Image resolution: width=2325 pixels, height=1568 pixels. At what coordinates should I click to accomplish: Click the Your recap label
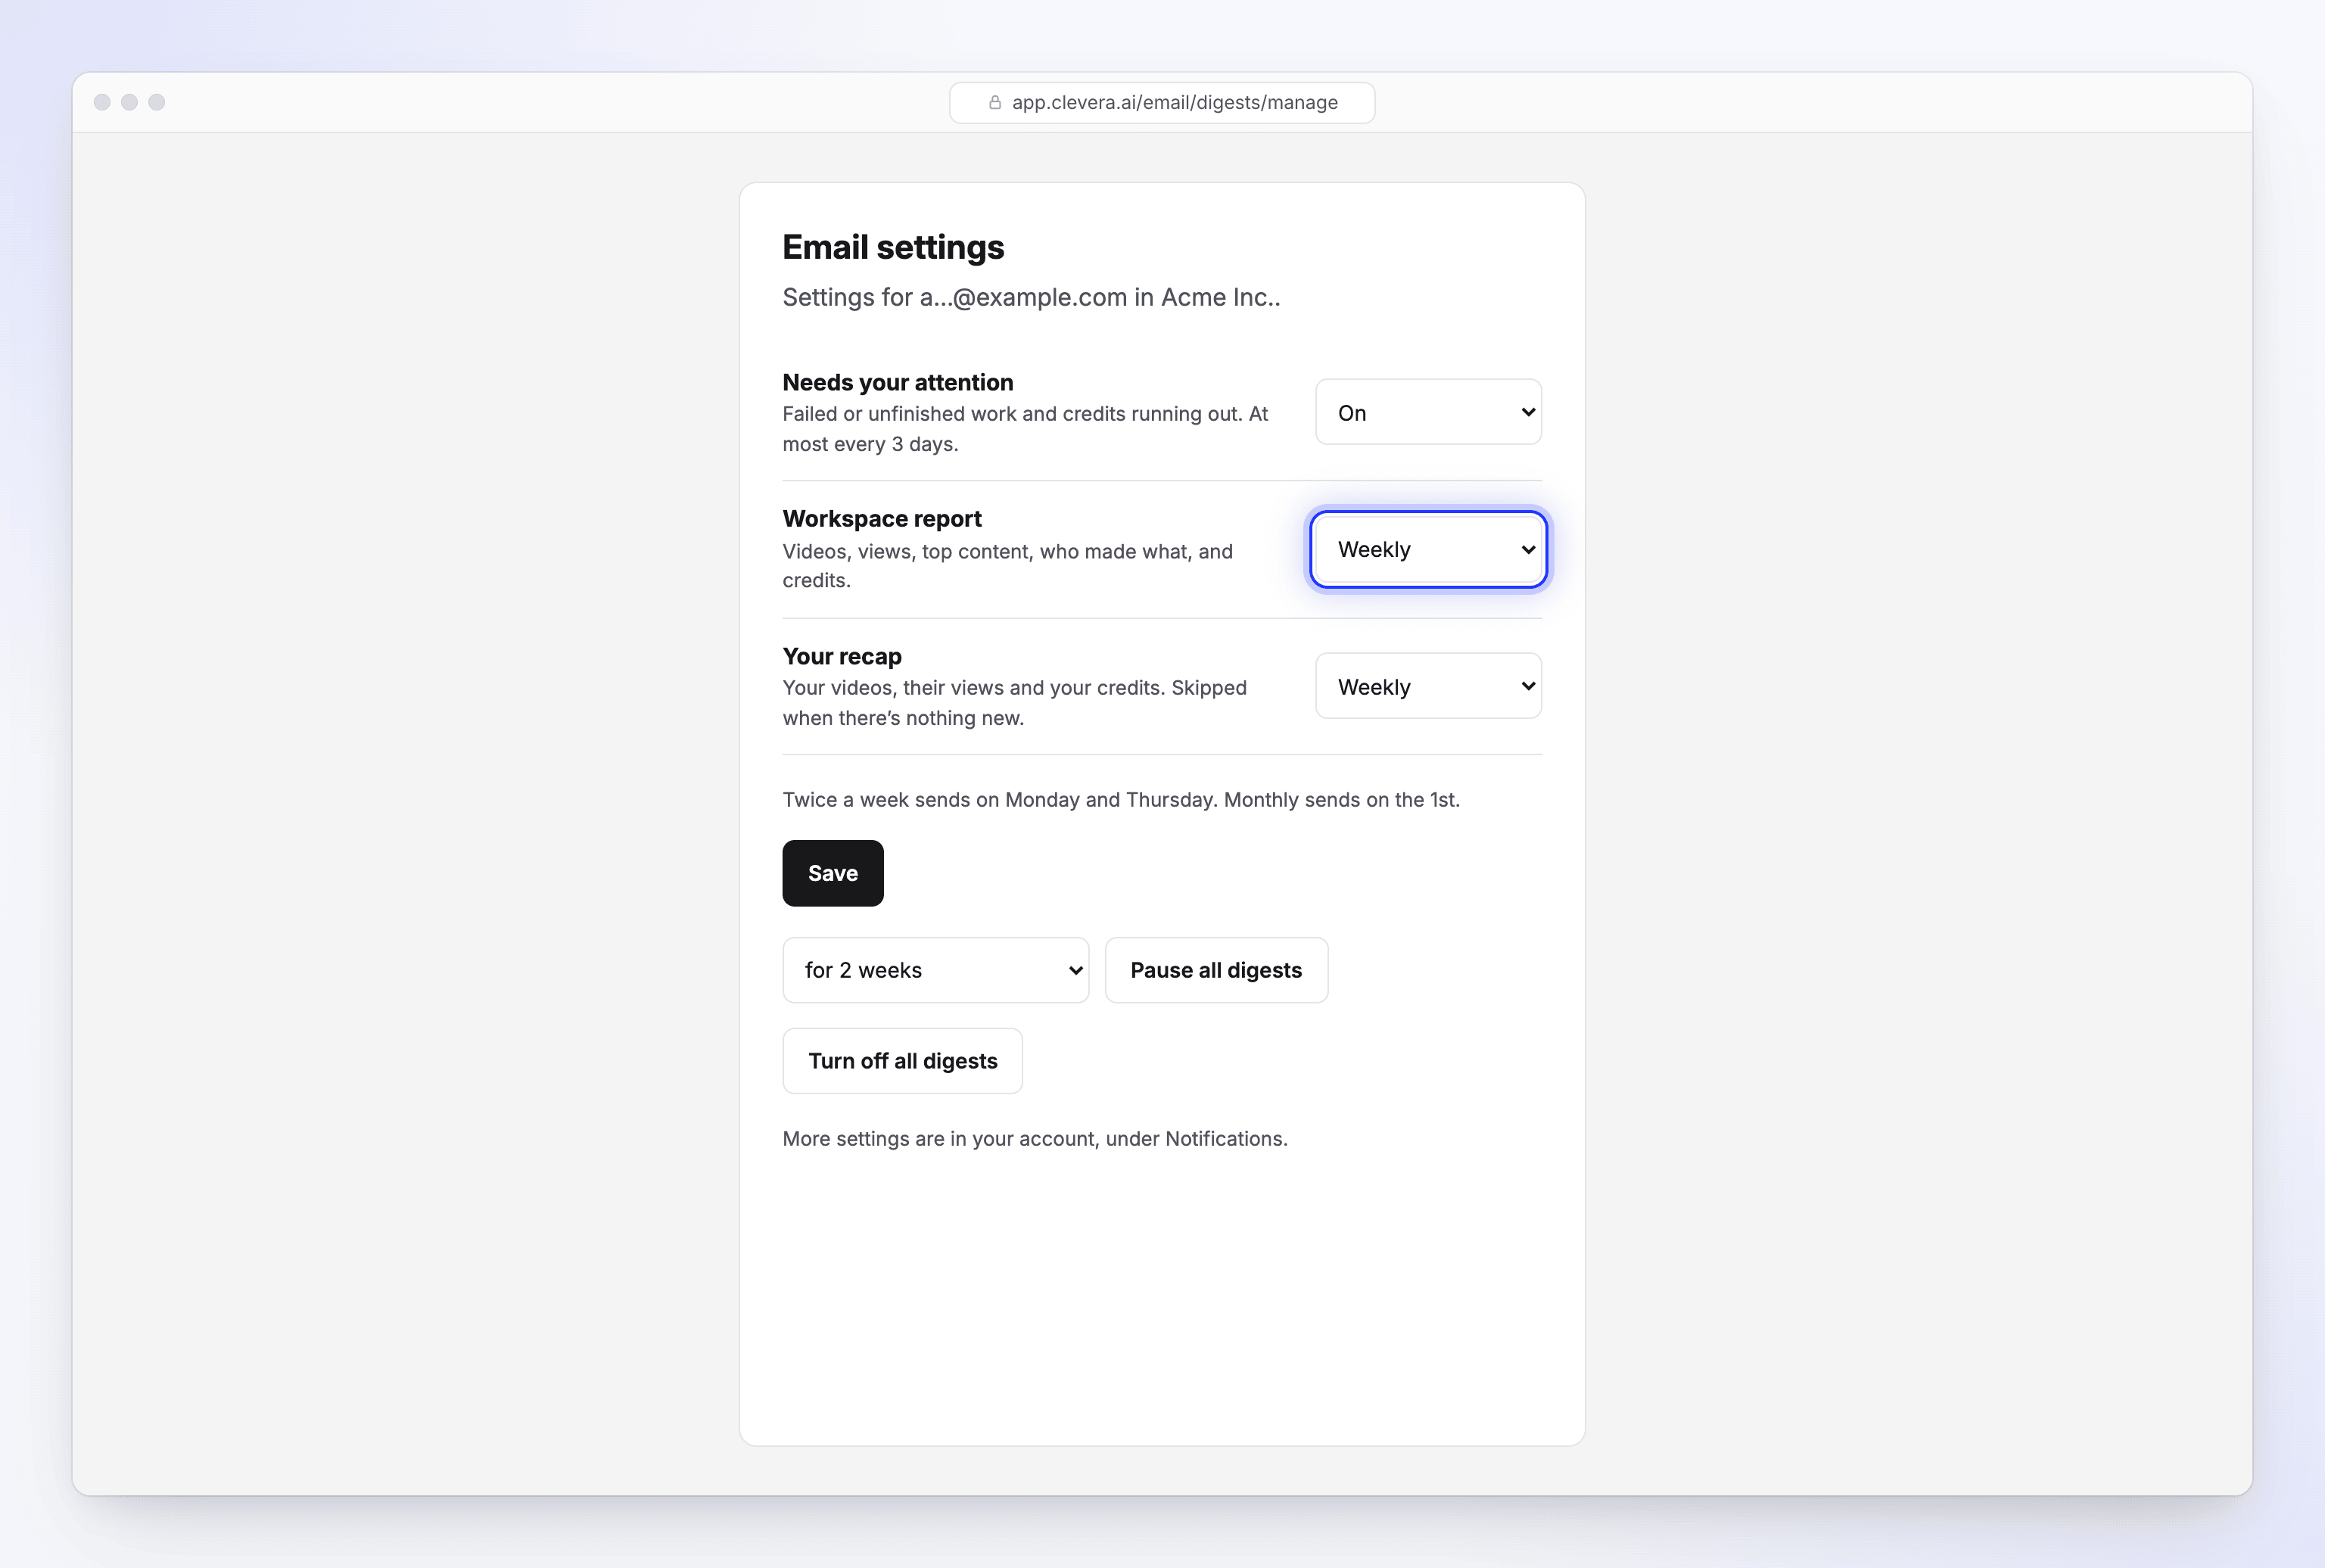pos(842,656)
